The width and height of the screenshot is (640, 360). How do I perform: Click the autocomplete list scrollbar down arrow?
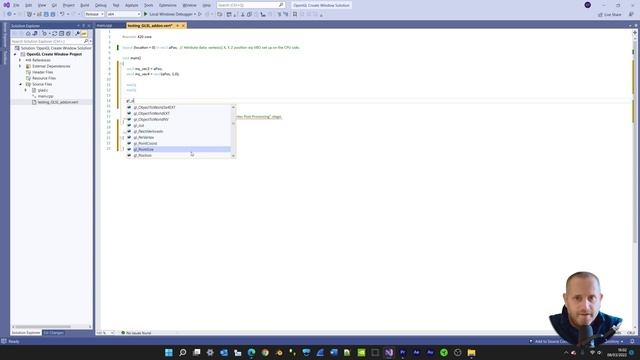click(233, 156)
